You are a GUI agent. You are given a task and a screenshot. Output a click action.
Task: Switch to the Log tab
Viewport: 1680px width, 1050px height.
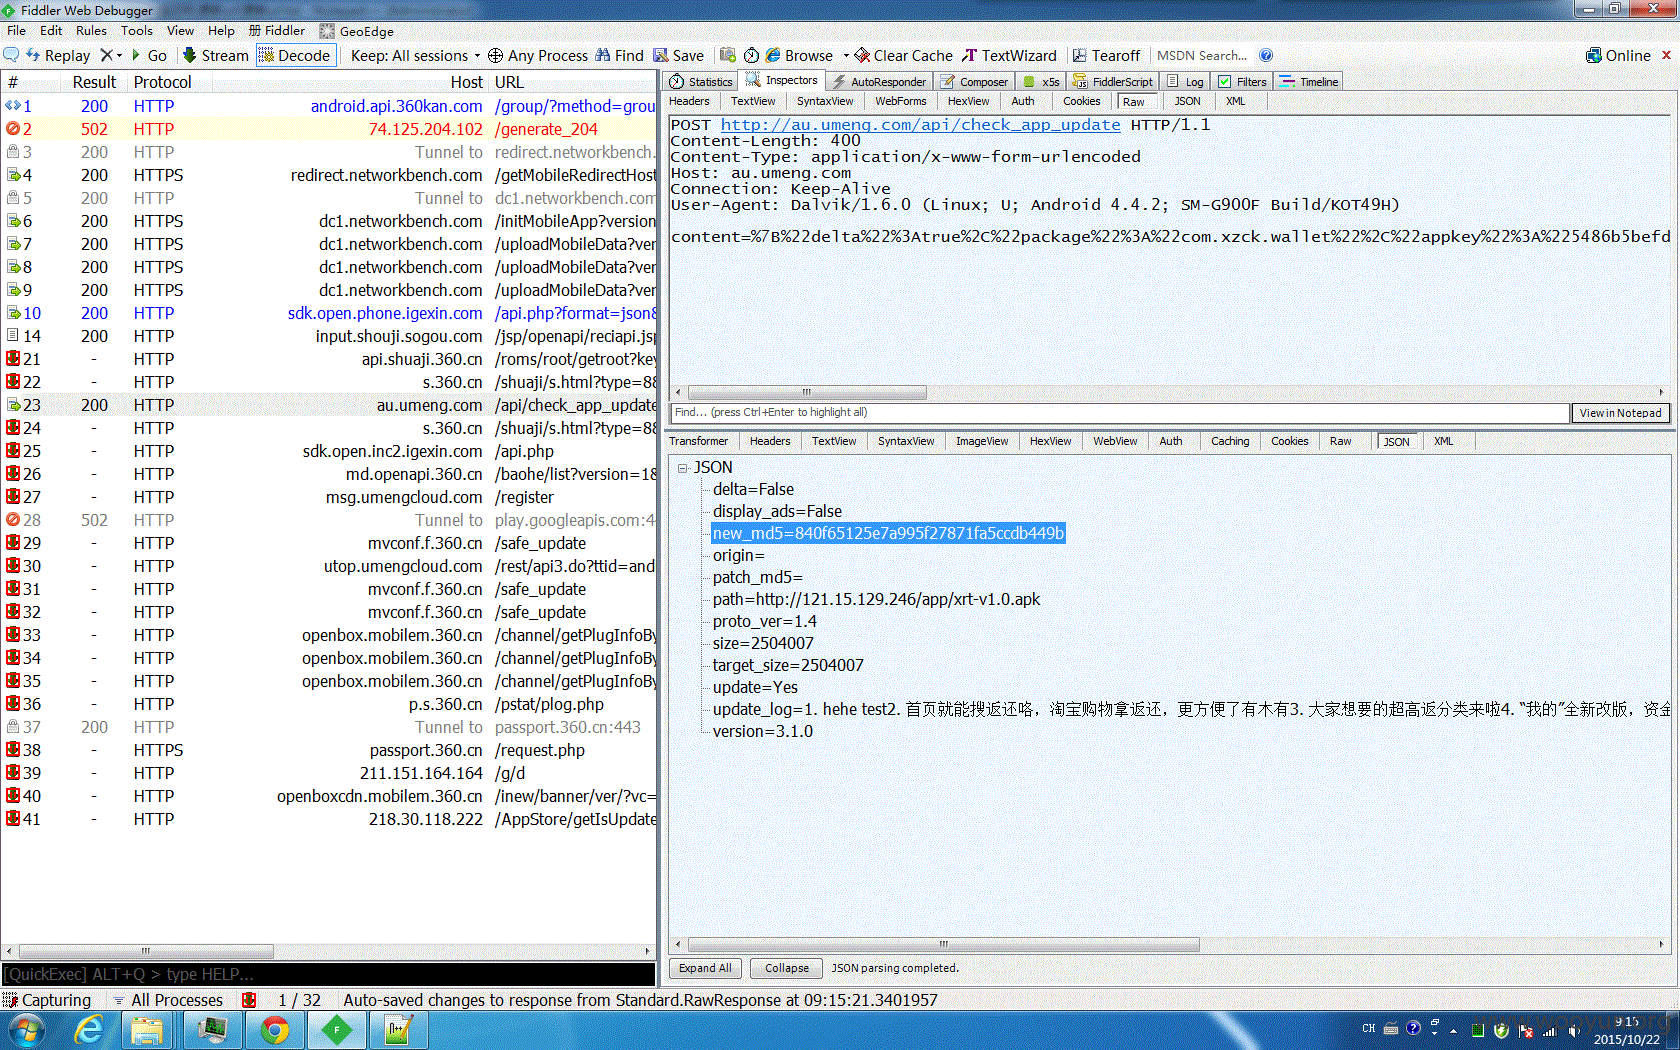tap(1186, 82)
